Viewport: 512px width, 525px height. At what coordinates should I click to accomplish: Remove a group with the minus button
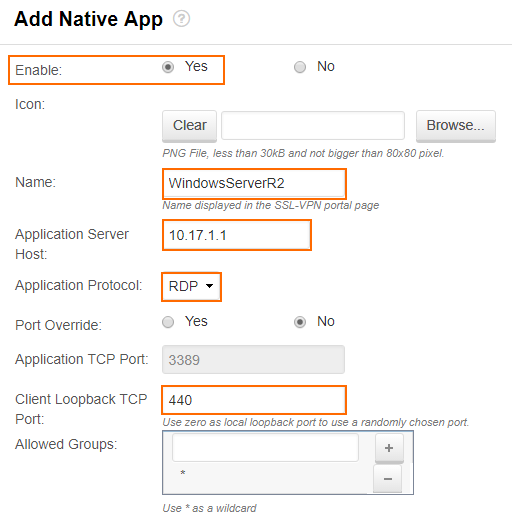pos(388,479)
